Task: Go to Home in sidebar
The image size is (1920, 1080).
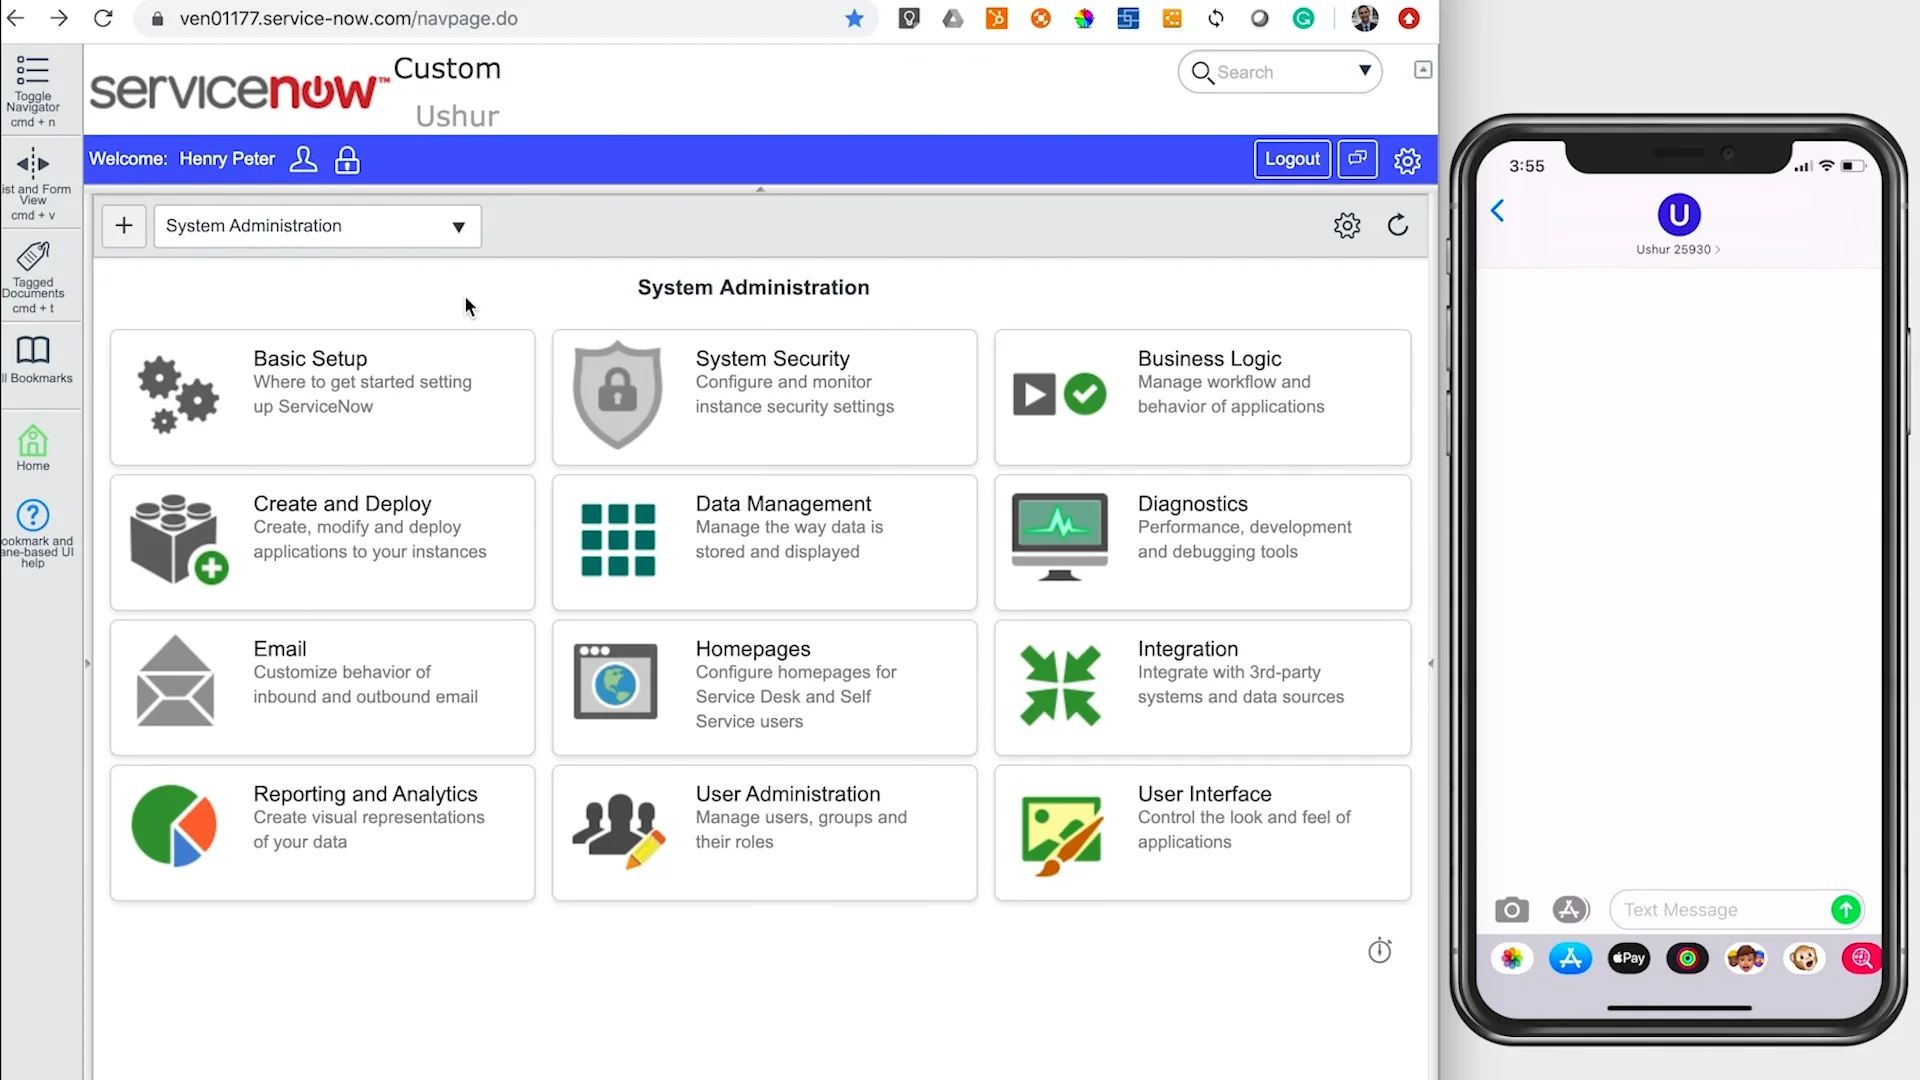Action: 33,448
